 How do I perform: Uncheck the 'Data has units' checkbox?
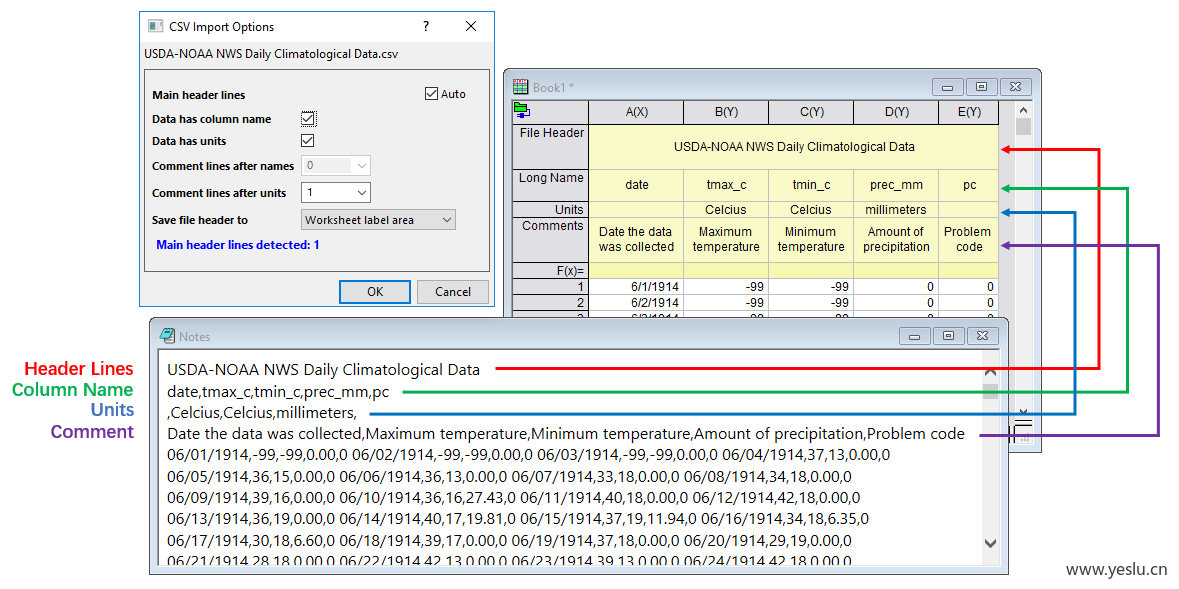[308, 141]
